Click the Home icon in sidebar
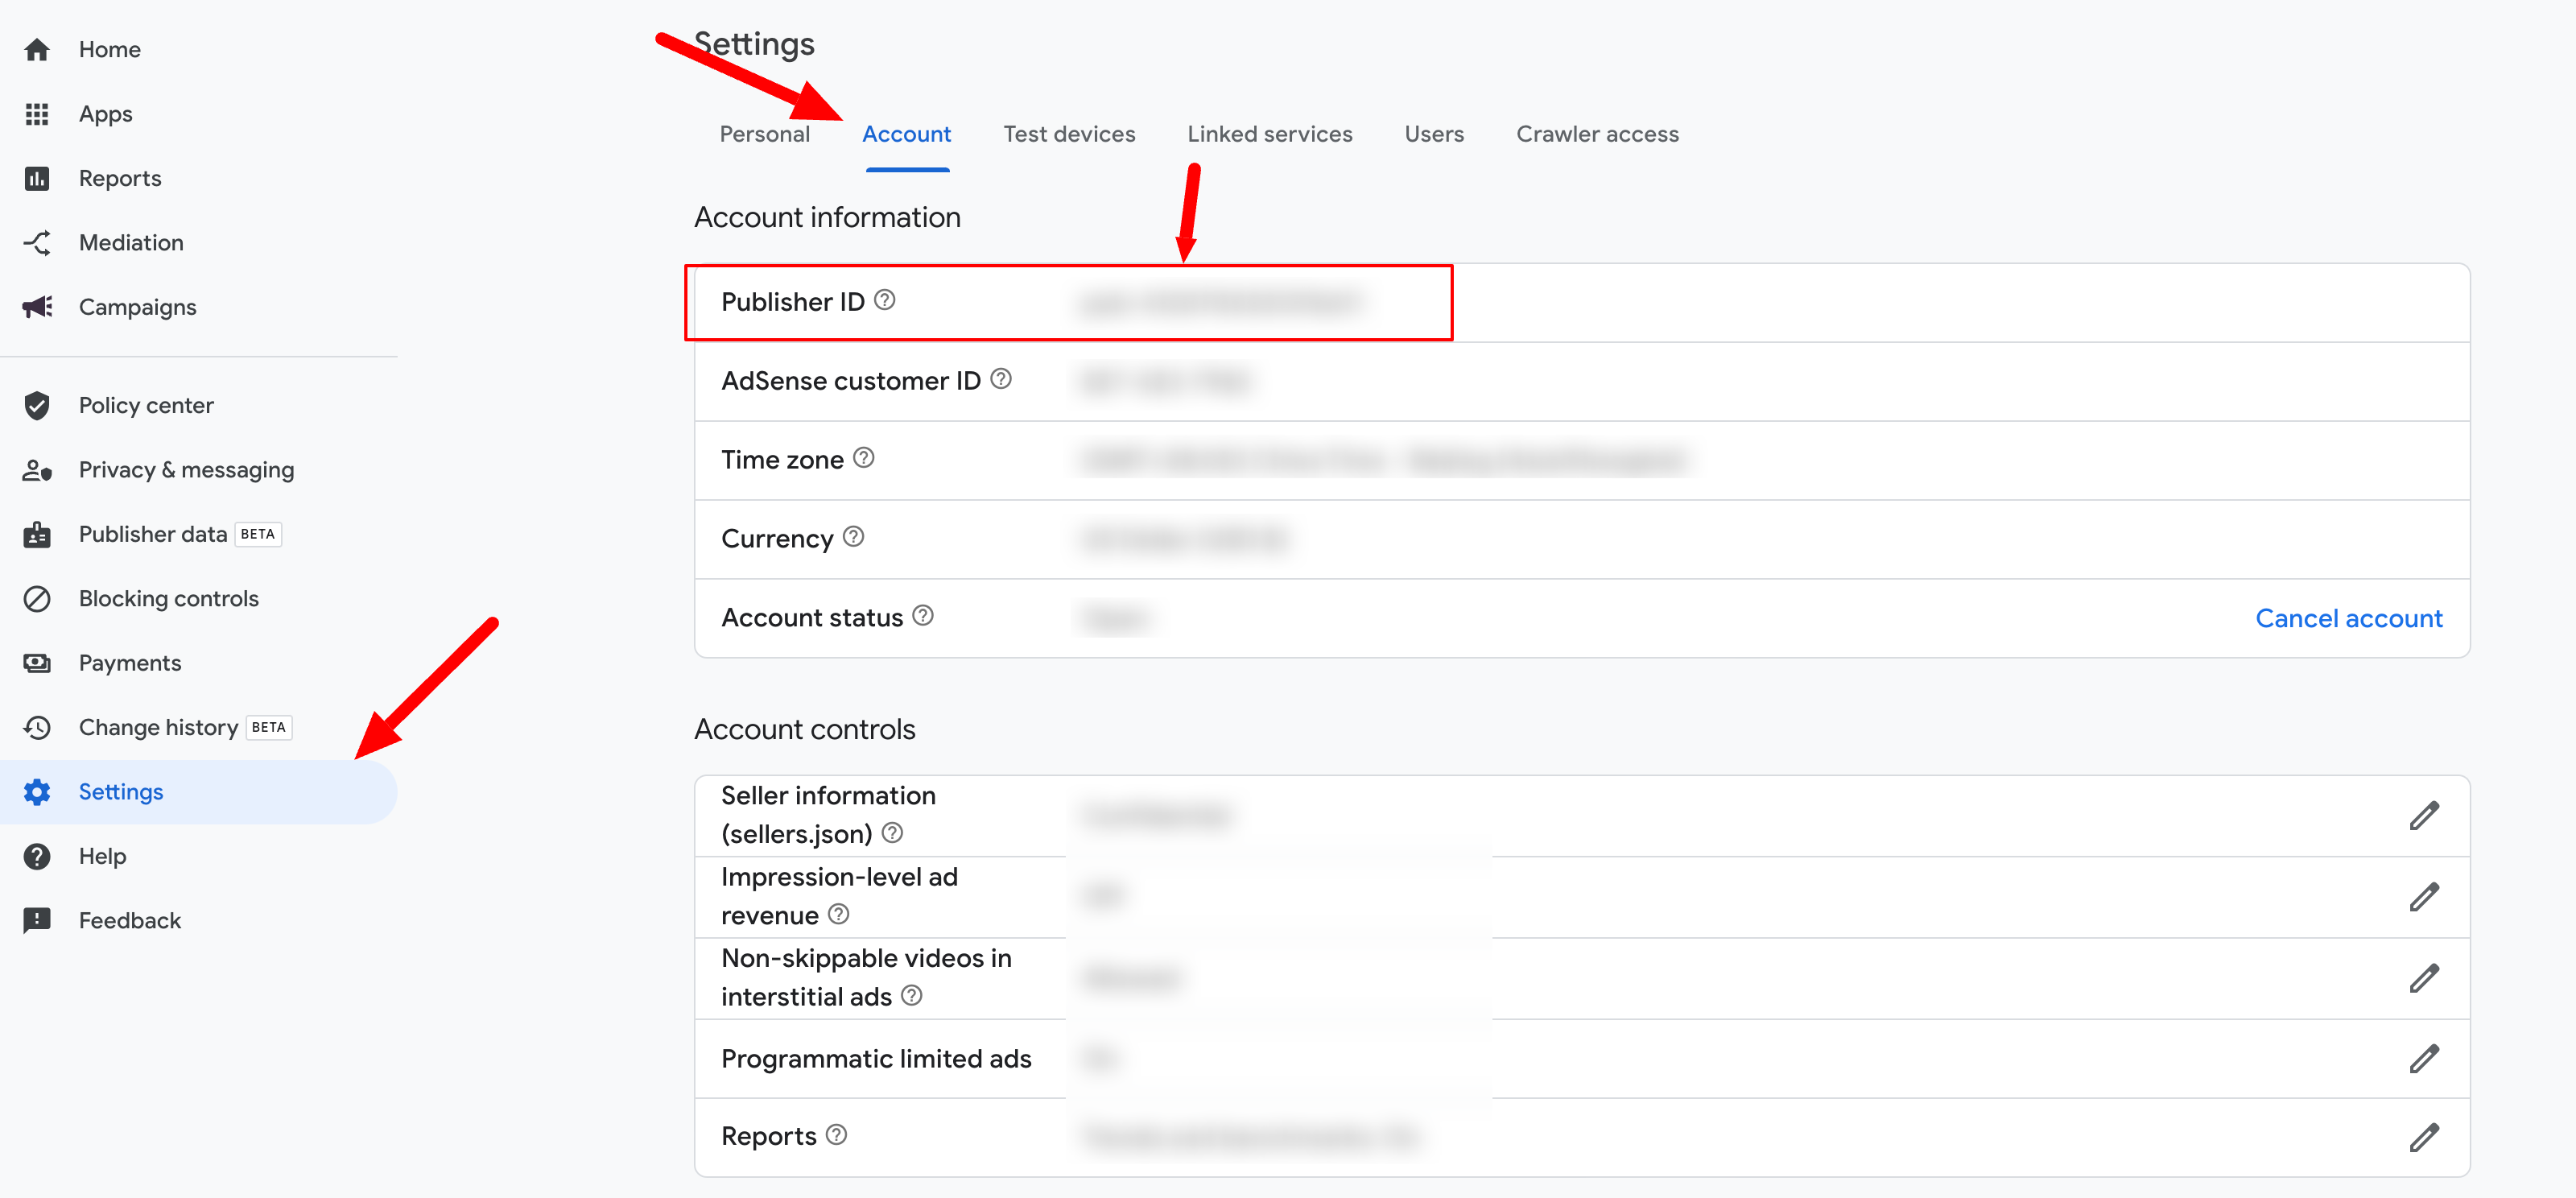Image resolution: width=2576 pixels, height=1198 pixels. tap(37, 49)
